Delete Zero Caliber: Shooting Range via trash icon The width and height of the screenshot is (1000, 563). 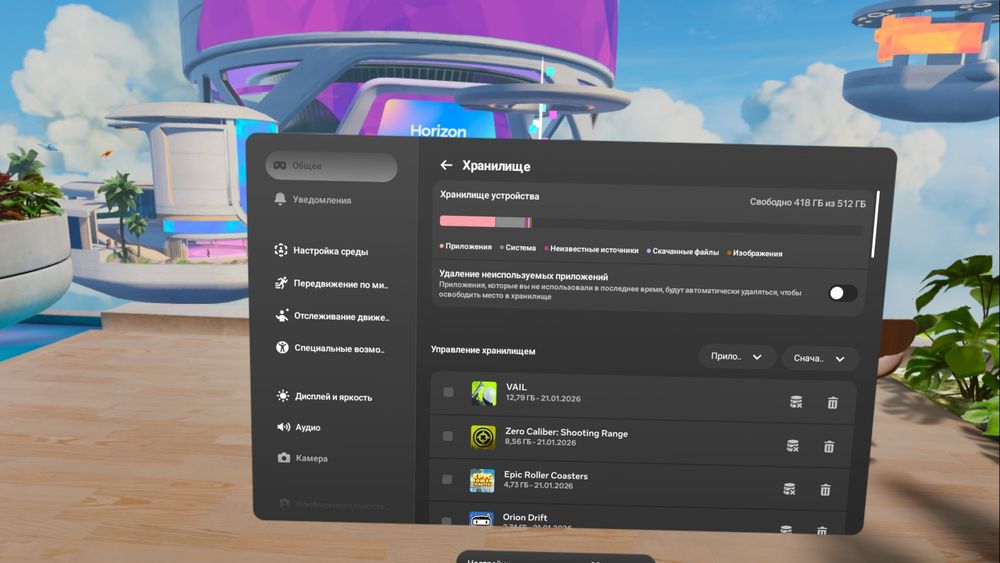click(x=828, y=446)
